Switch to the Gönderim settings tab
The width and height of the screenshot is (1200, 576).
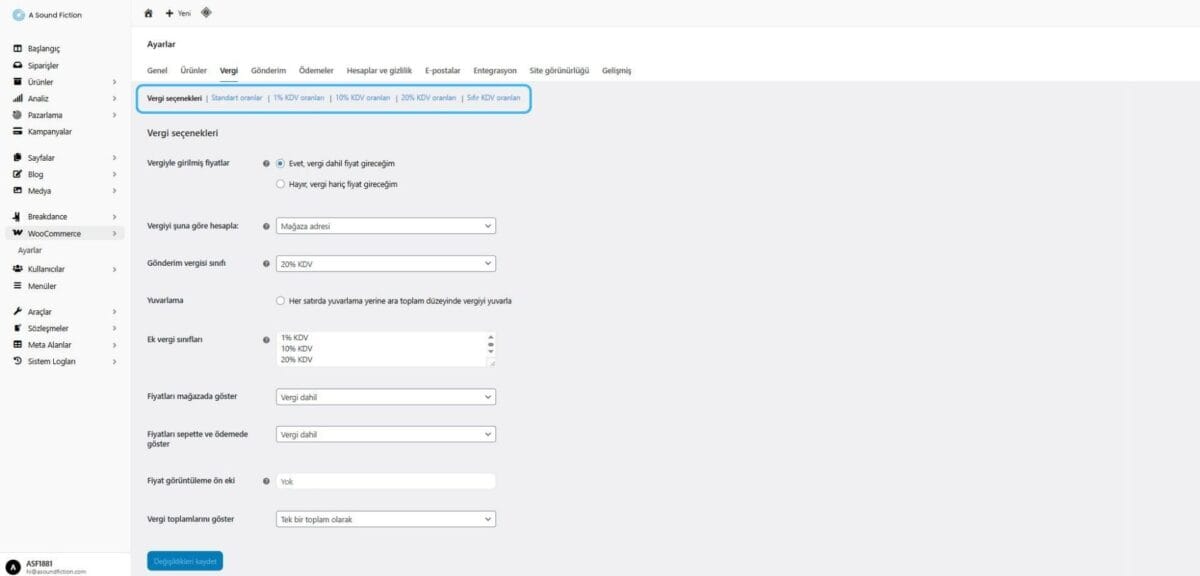(x=268, y=70)
